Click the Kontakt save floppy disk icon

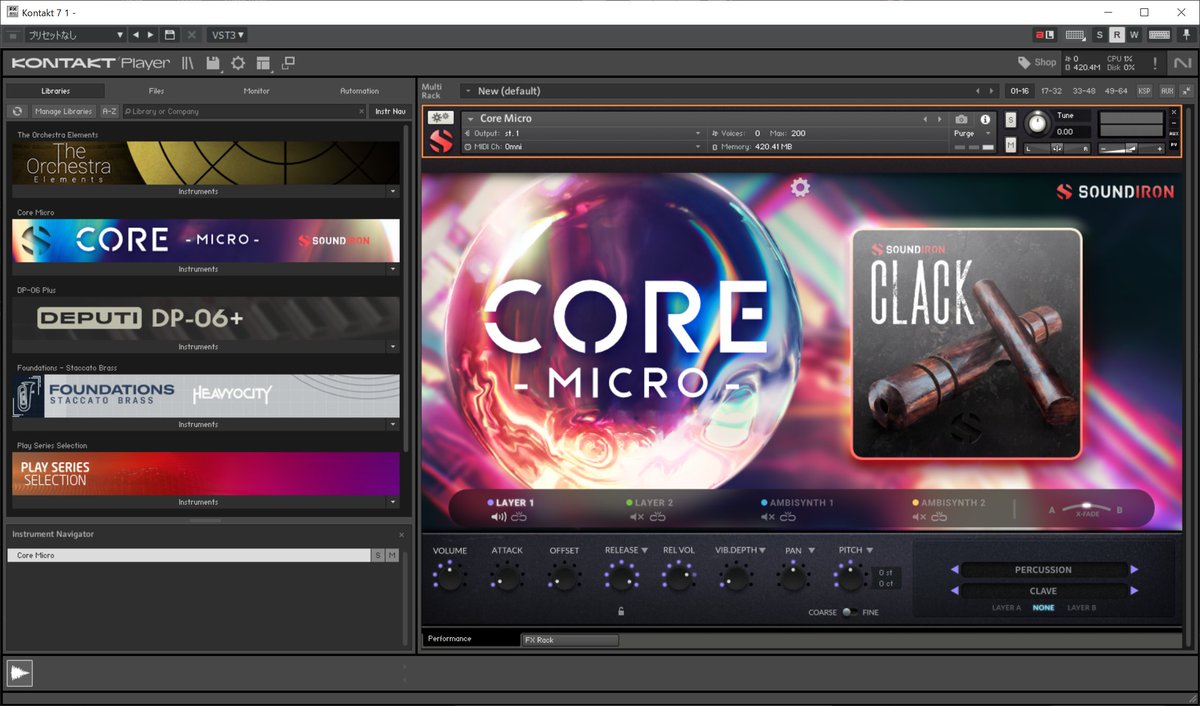tap(213, 63)
